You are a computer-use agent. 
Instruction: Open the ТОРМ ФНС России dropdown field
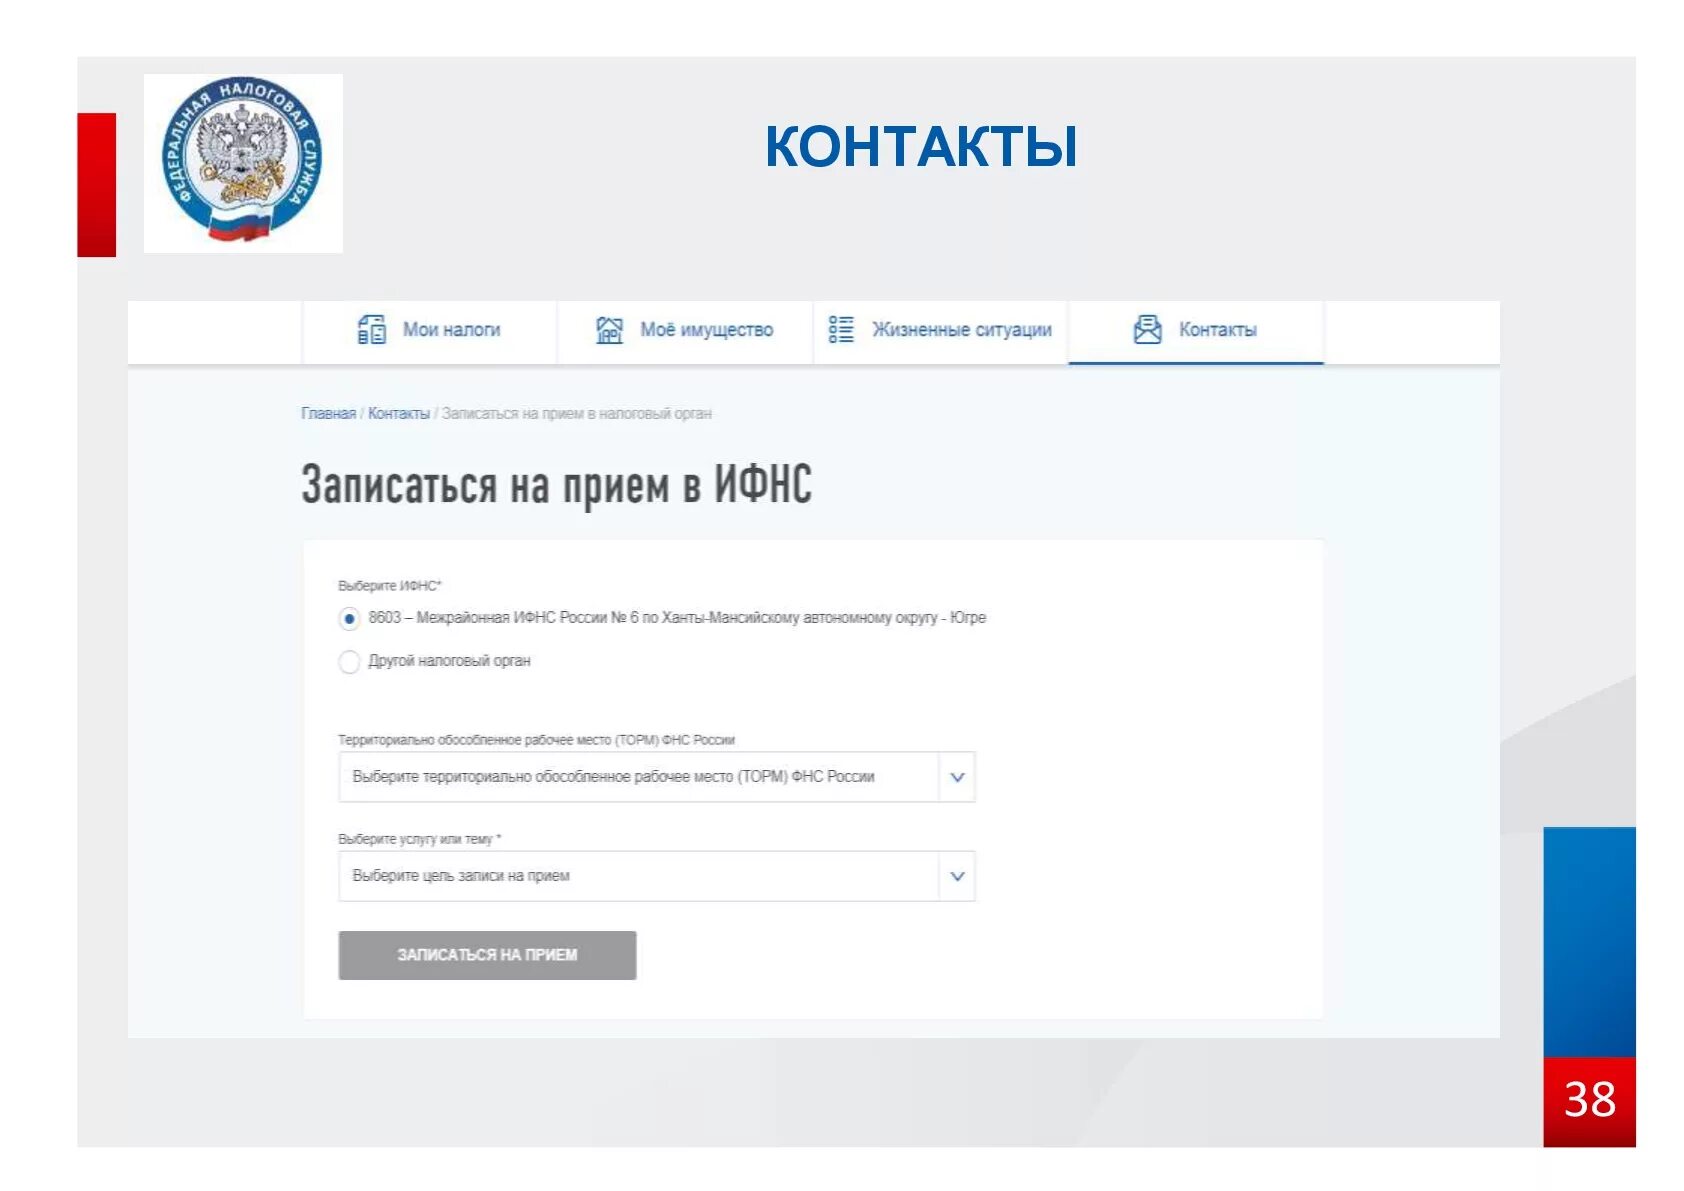(657, 777)
